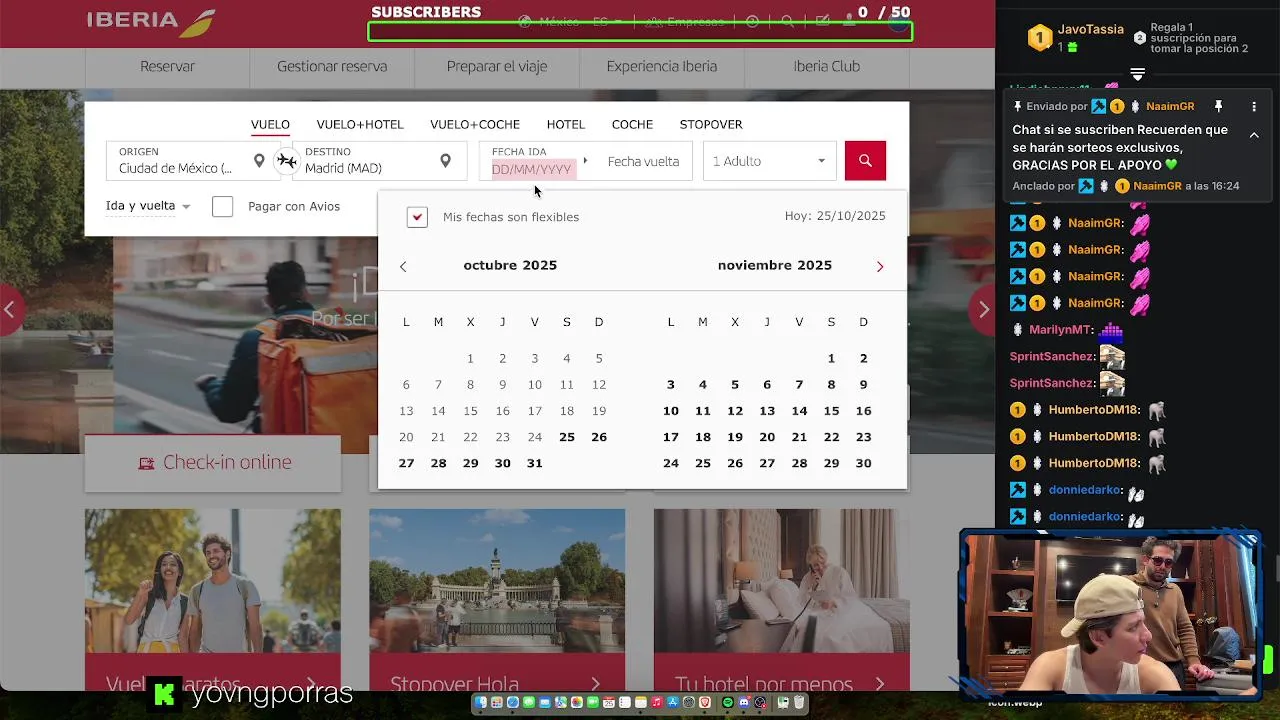Open 'Stopover Hola' card link
This screenshot has height=720, width=1280.
point(497,684)
